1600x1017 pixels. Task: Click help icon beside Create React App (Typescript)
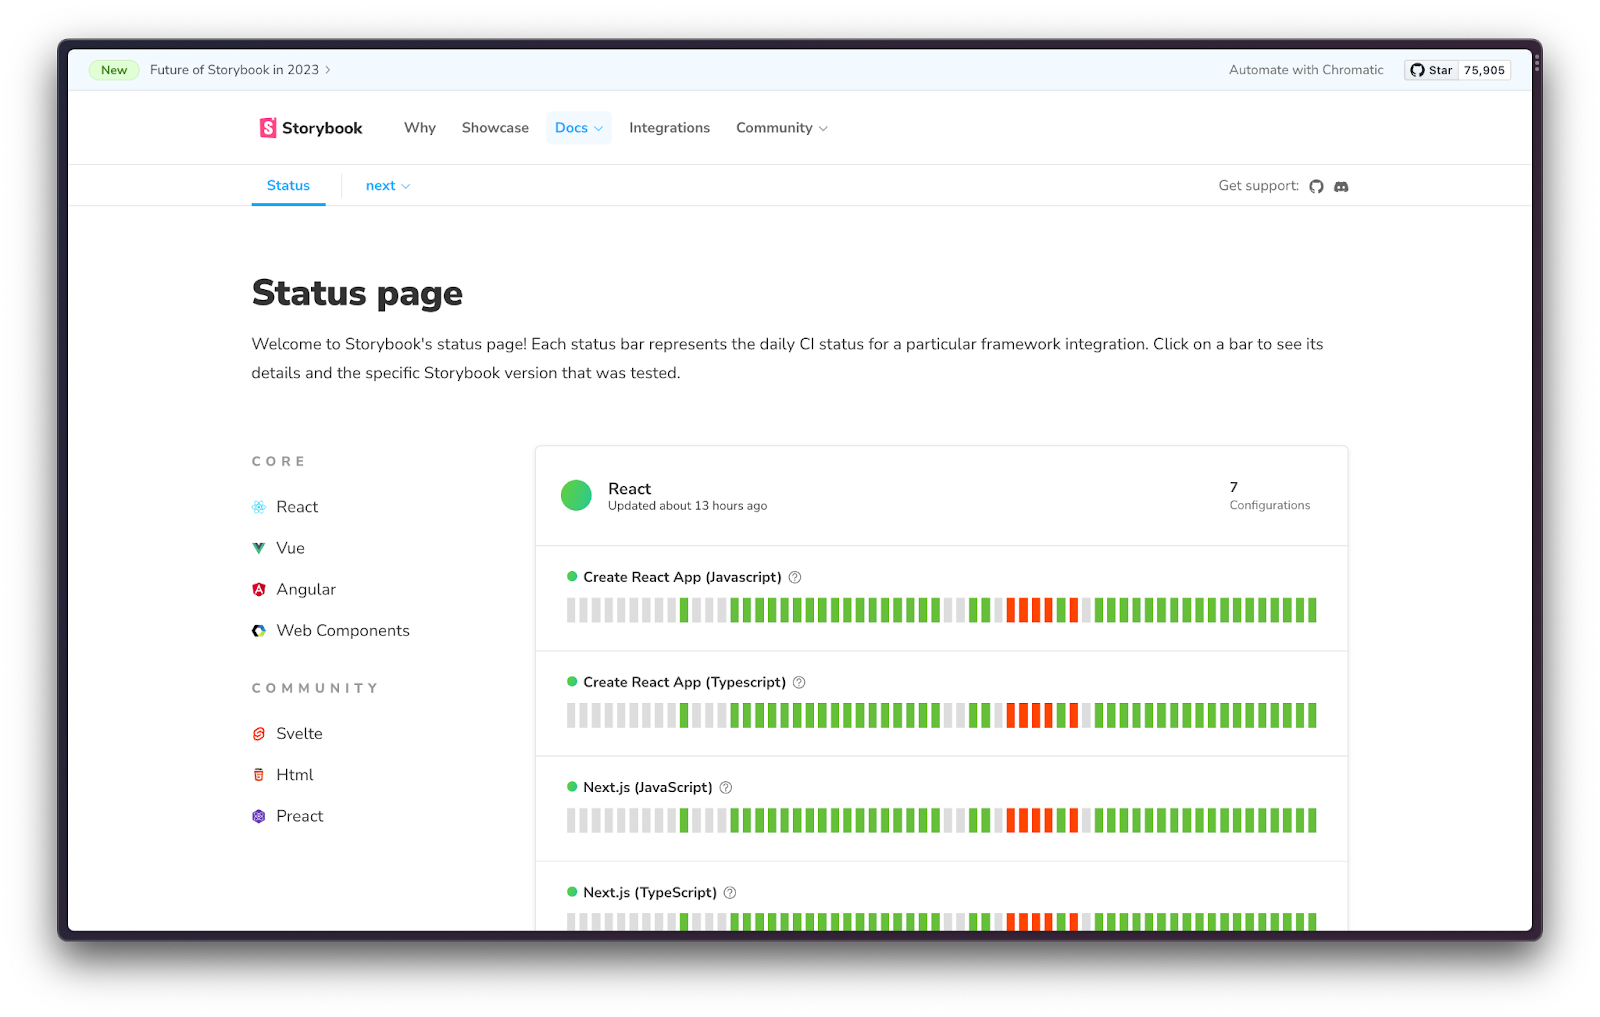[799, 682]
